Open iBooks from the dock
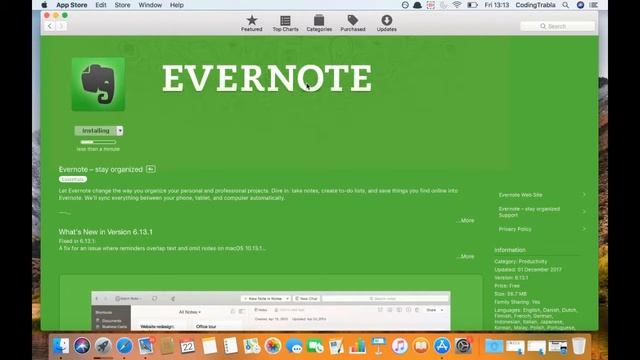Viewport: 640px width, 360px height. coord(421,346)
